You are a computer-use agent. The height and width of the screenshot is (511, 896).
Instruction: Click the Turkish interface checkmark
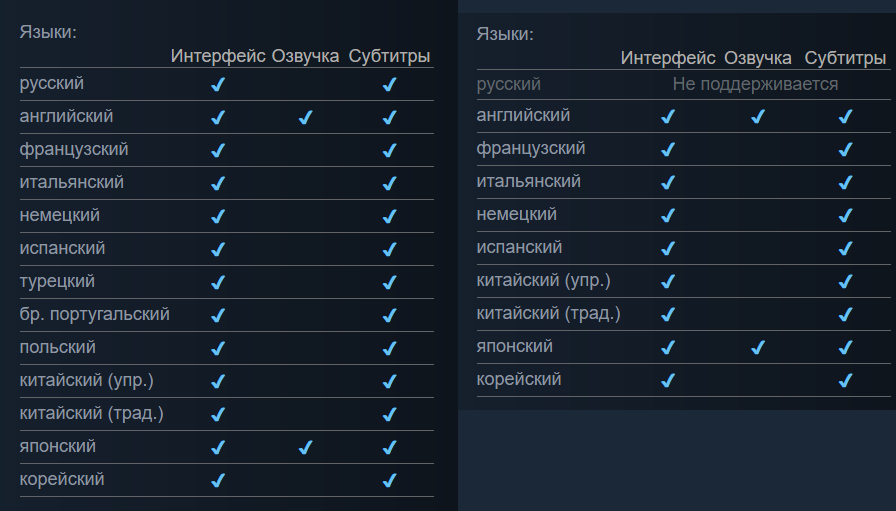point(218,283)
